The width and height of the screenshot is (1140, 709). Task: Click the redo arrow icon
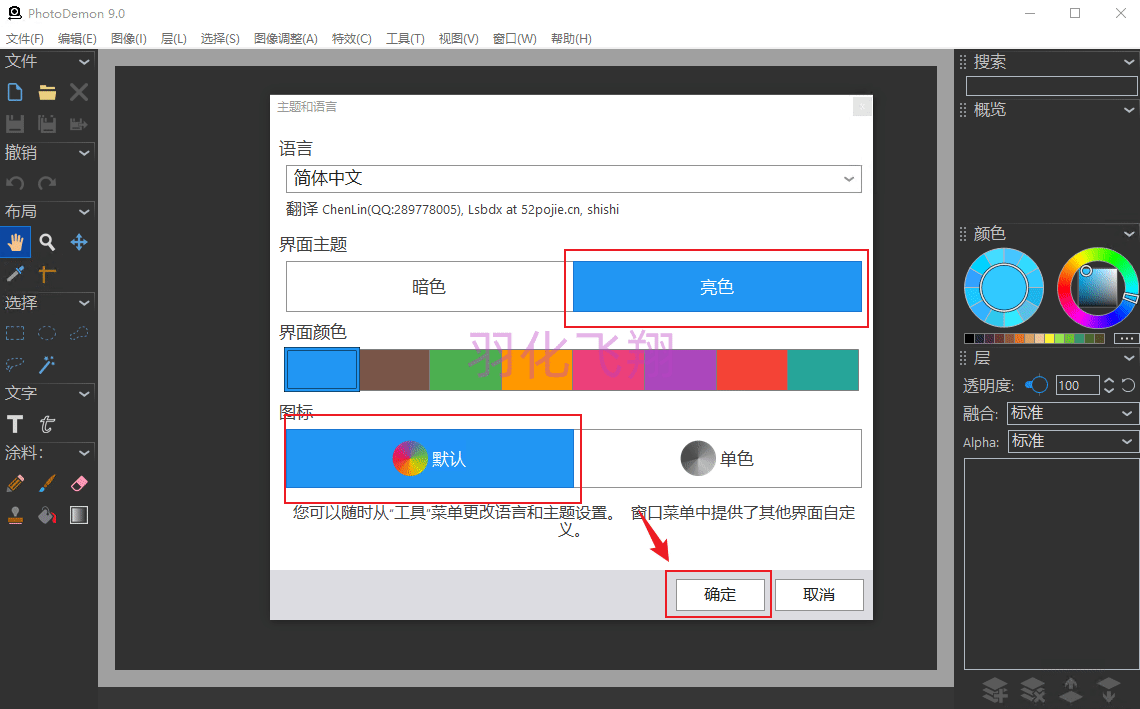pyautogui.click(x=47, y=183)
